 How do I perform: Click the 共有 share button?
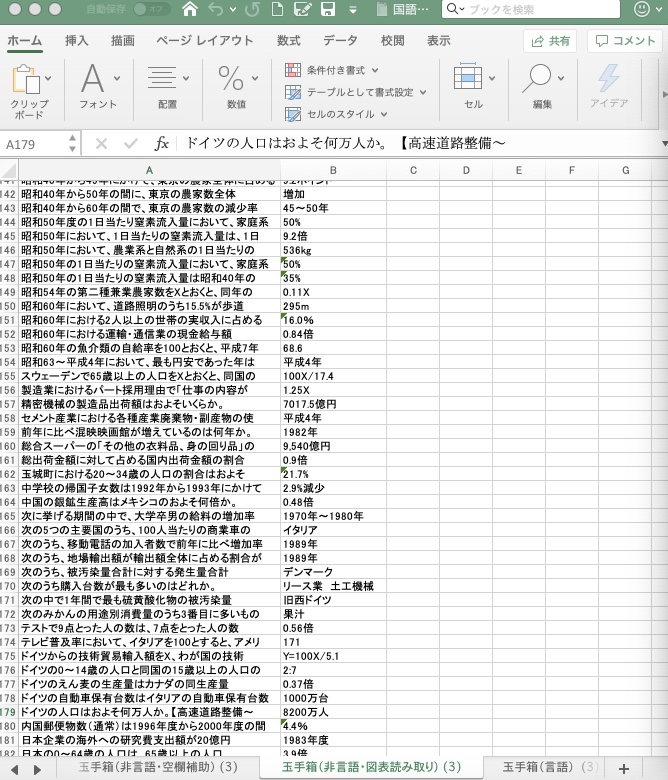pyautogui.click(x=550, y=41)
